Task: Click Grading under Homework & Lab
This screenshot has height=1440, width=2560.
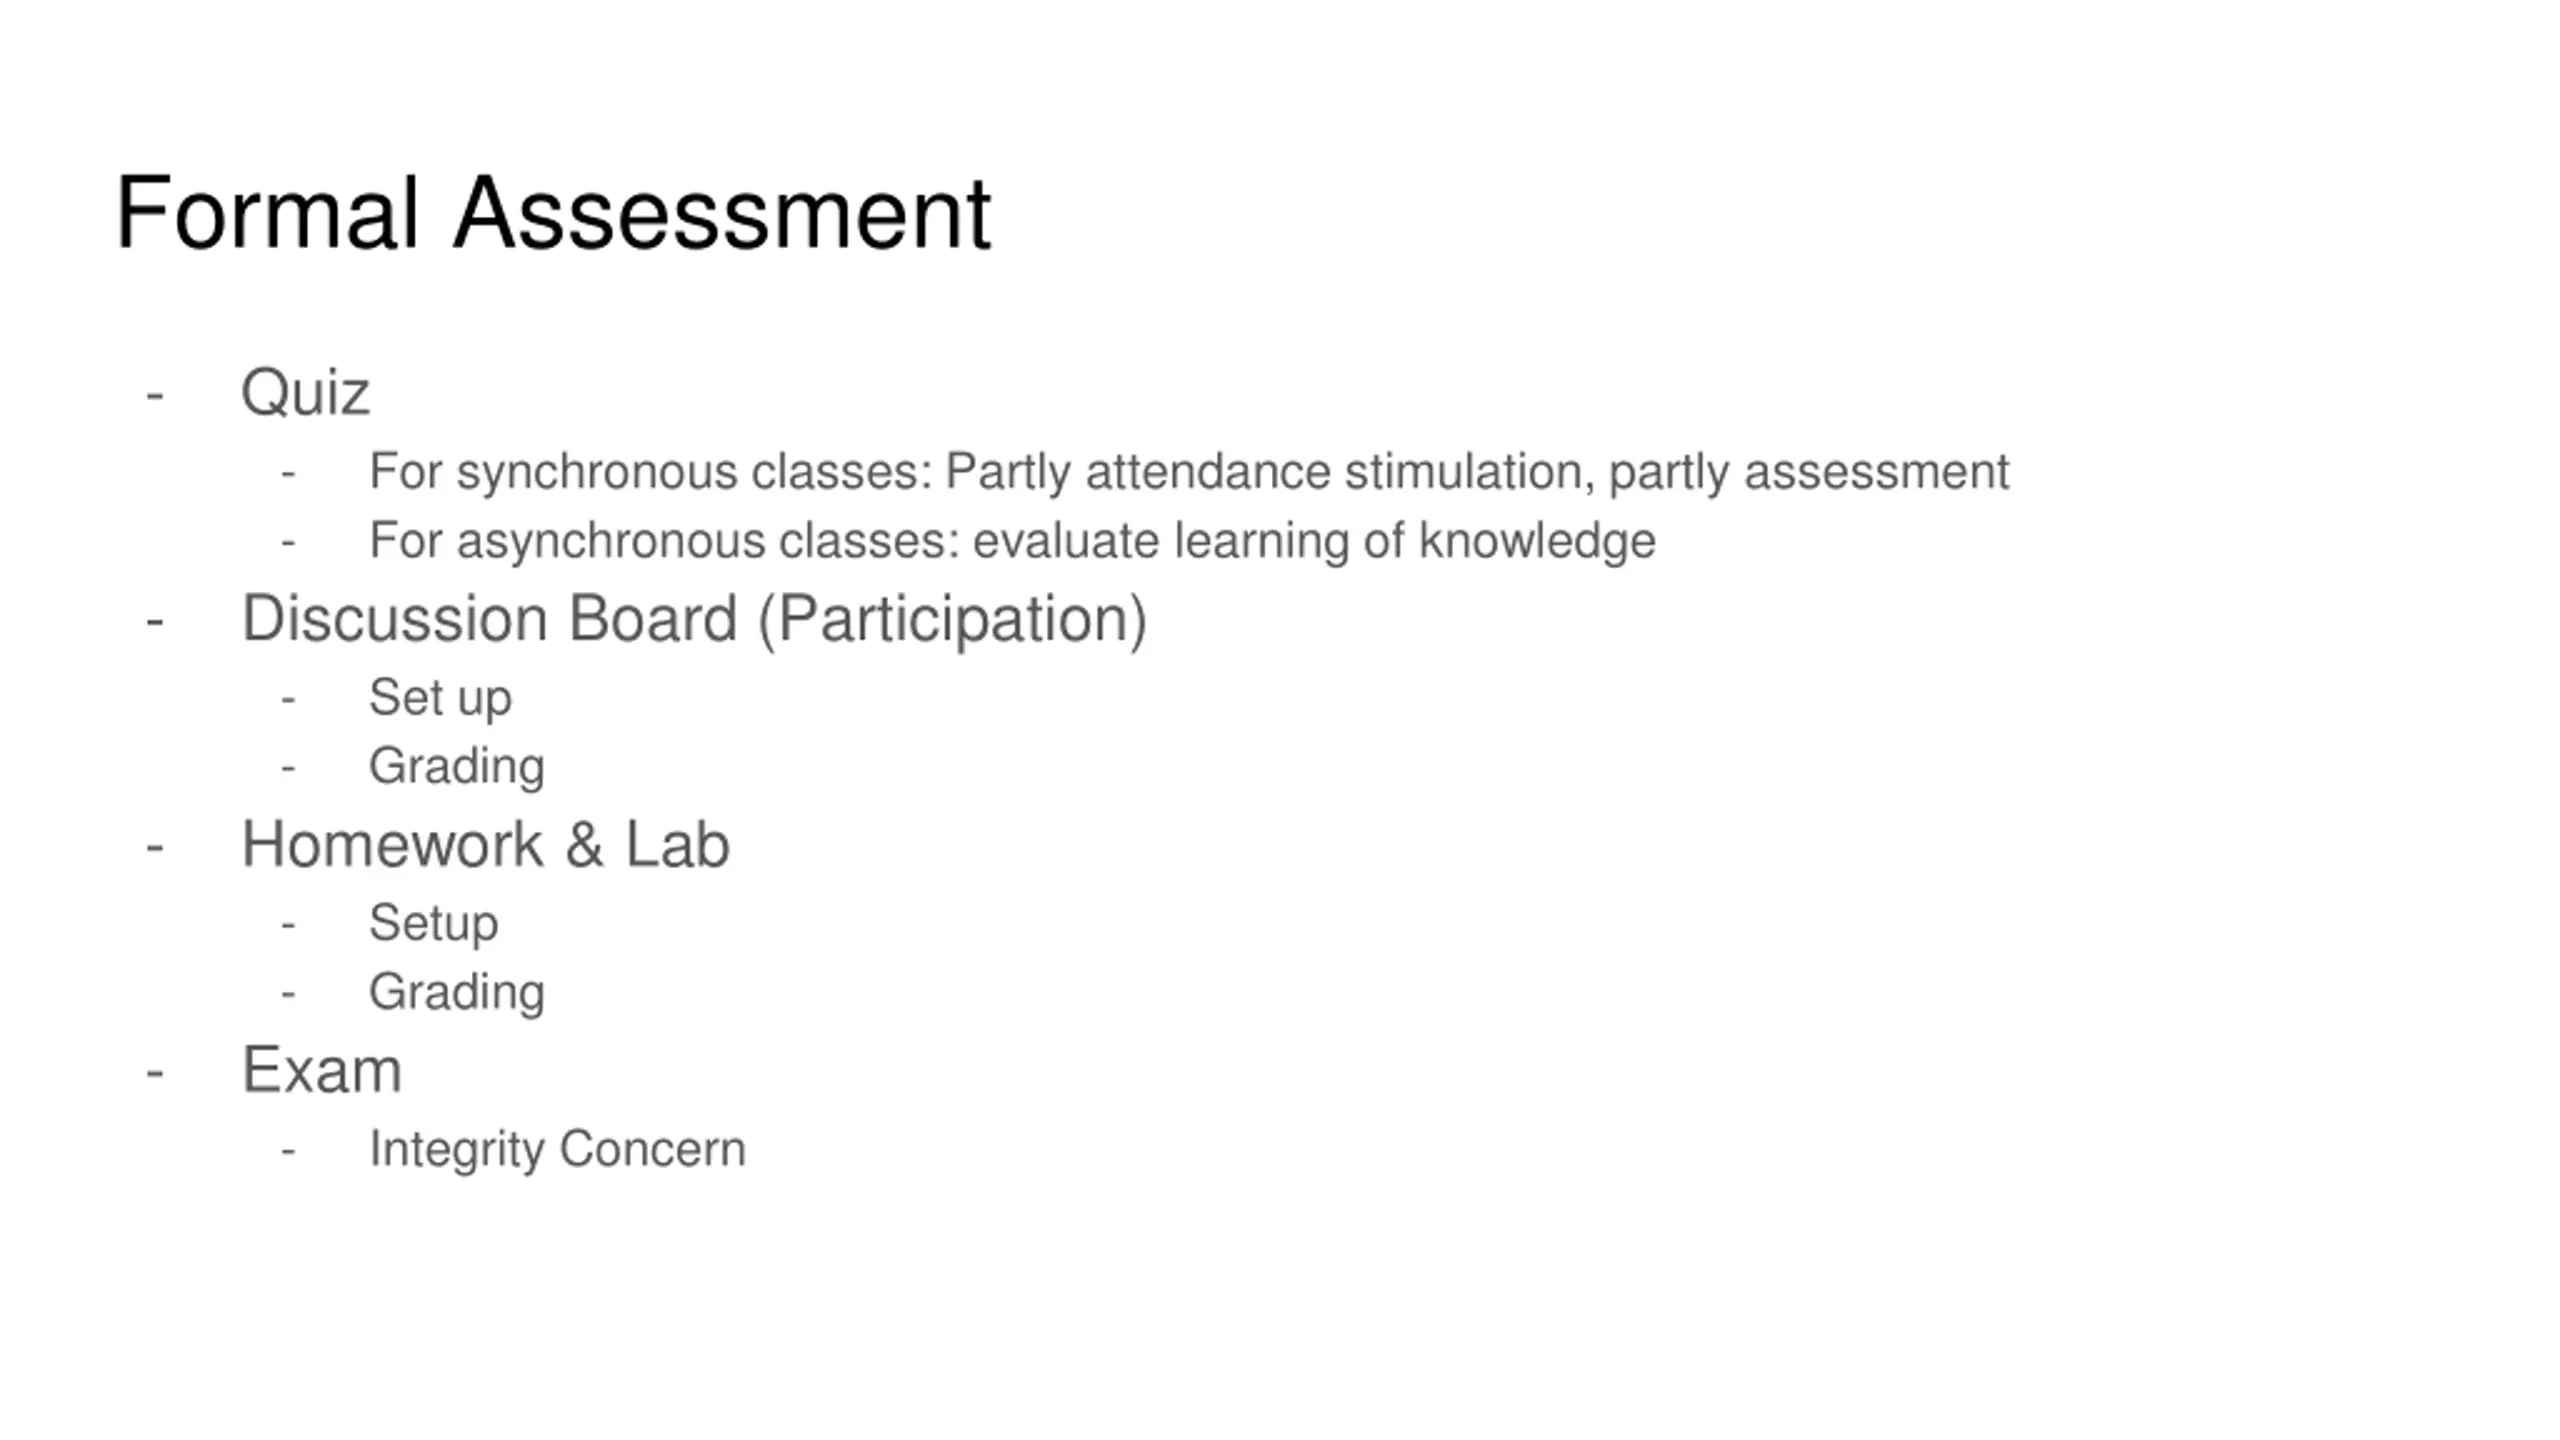Action: (x=457, y=993)
